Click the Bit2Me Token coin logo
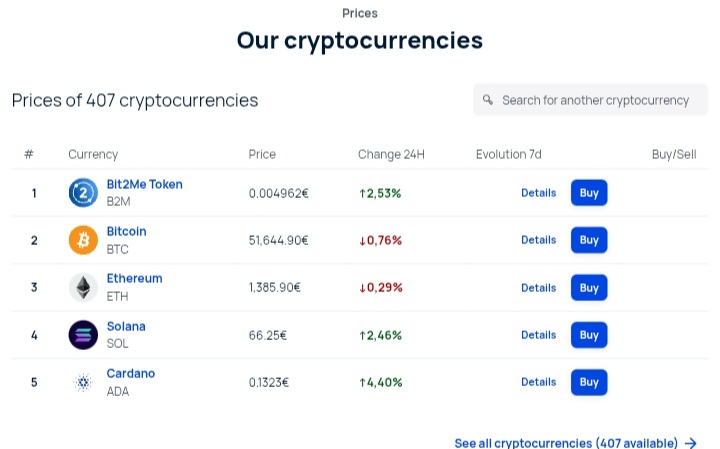 83,193
